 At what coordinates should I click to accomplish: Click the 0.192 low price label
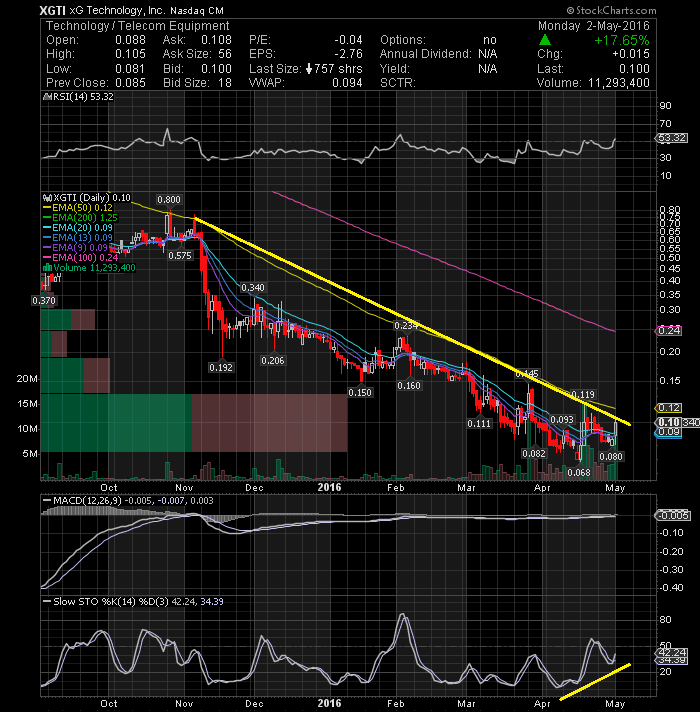click(x=221, y=367)
